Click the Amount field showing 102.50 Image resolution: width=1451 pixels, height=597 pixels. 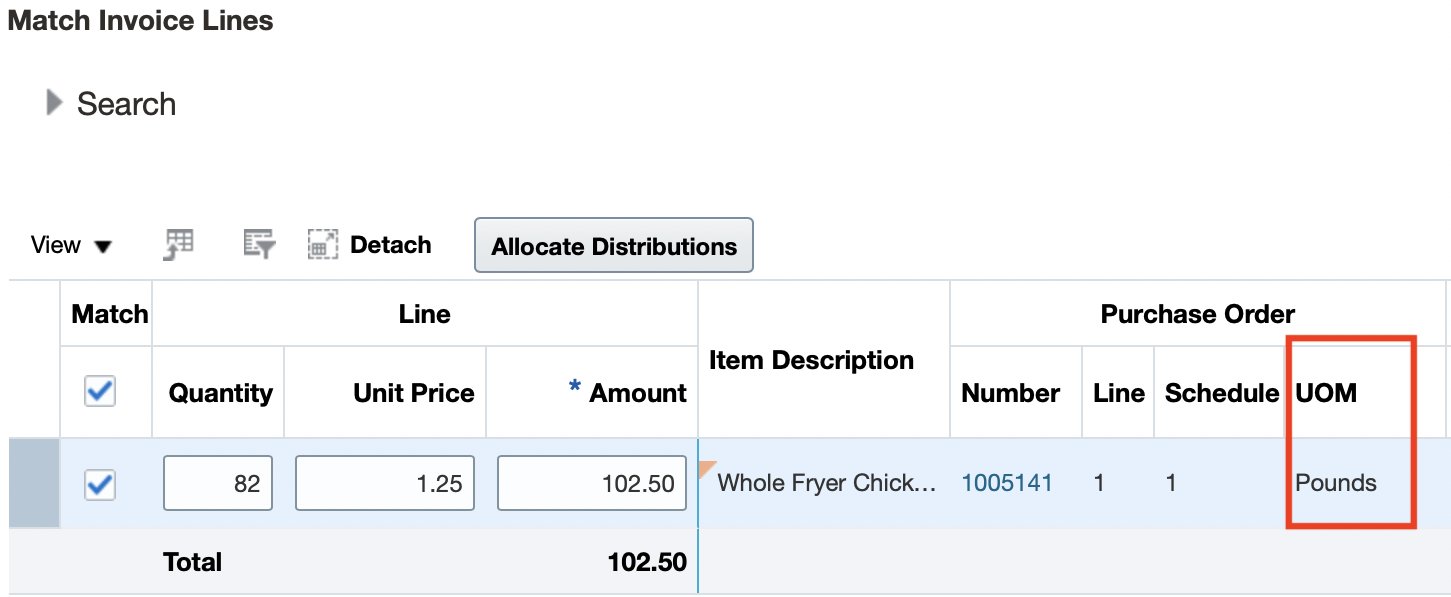(x=591, y=484)
